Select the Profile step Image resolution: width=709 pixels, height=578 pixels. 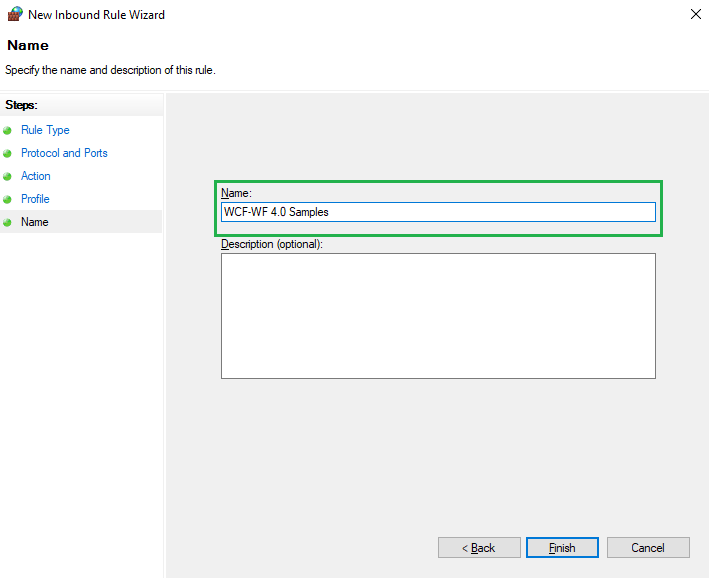click(x=35, y=199)
